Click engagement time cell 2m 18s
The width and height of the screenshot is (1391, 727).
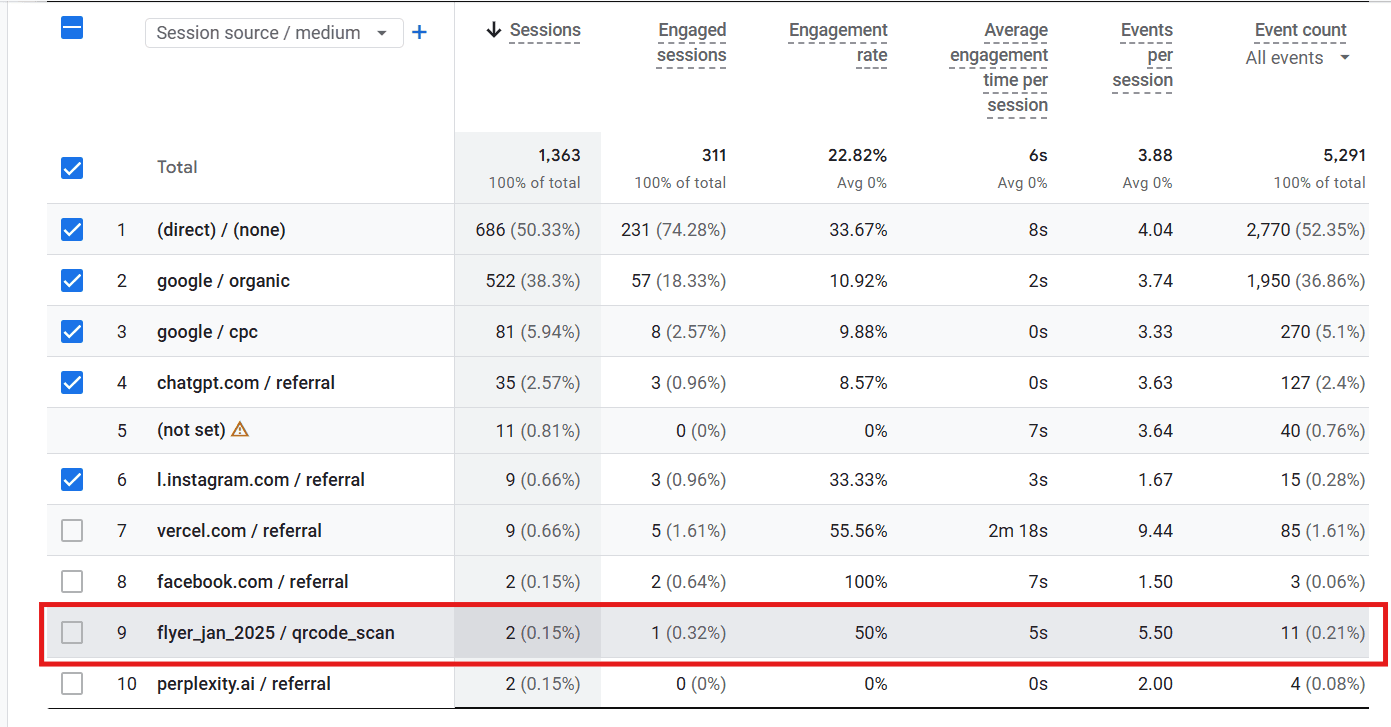[x=1018, y=531]
